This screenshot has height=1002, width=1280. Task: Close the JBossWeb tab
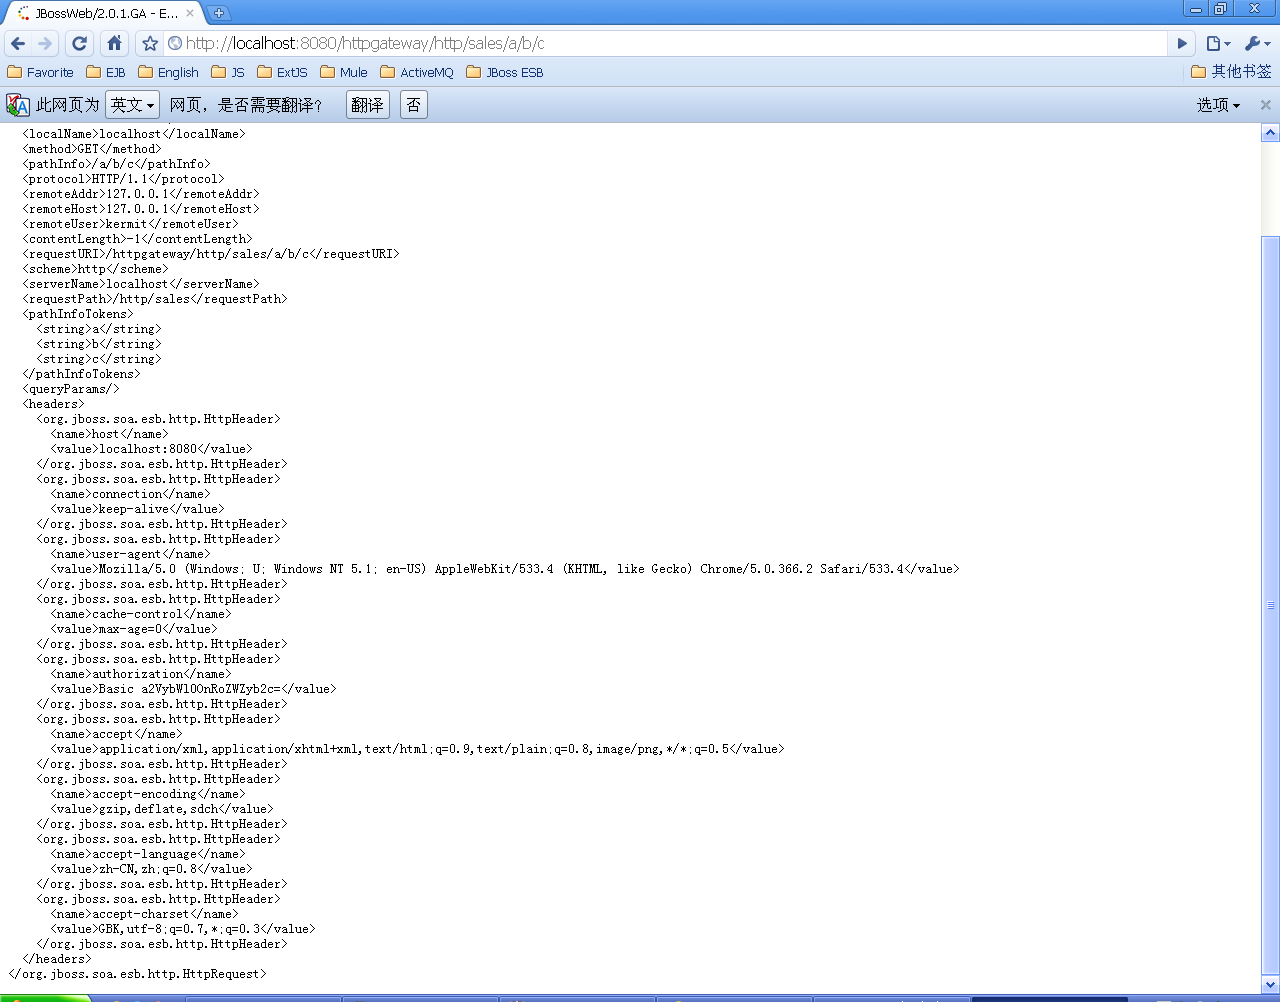(x=190, y=13)
